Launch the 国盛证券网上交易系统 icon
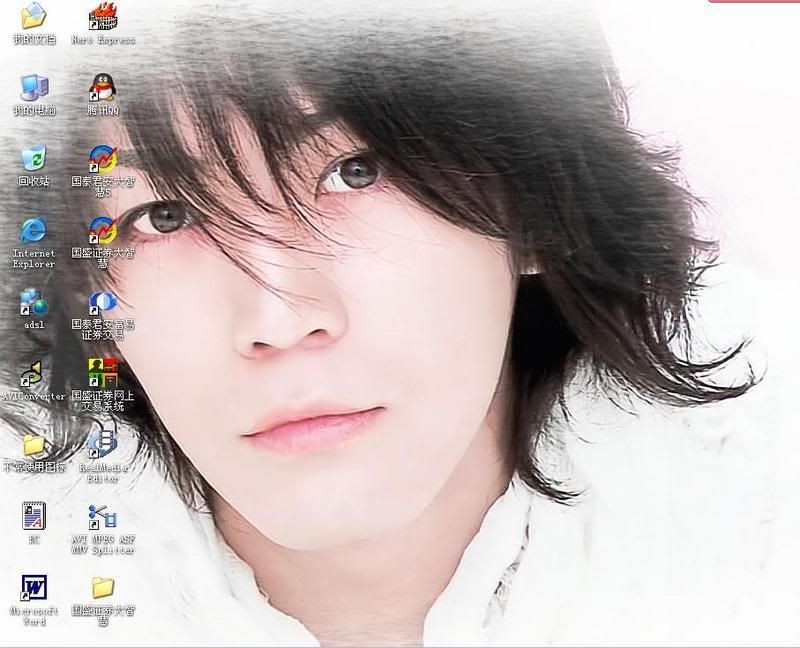The height and width of the screenshot is (648, 800). (103, 374)
